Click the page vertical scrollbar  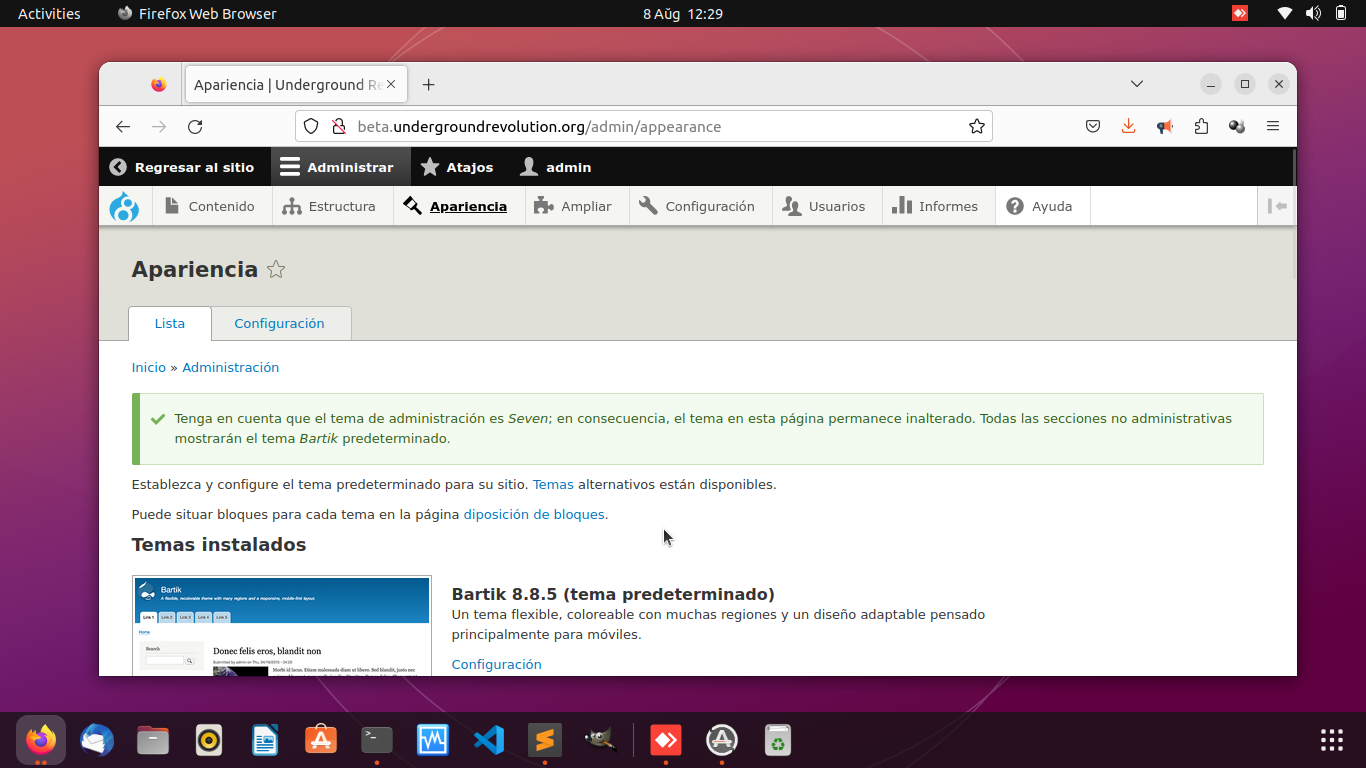click(x=1294, y=215)
